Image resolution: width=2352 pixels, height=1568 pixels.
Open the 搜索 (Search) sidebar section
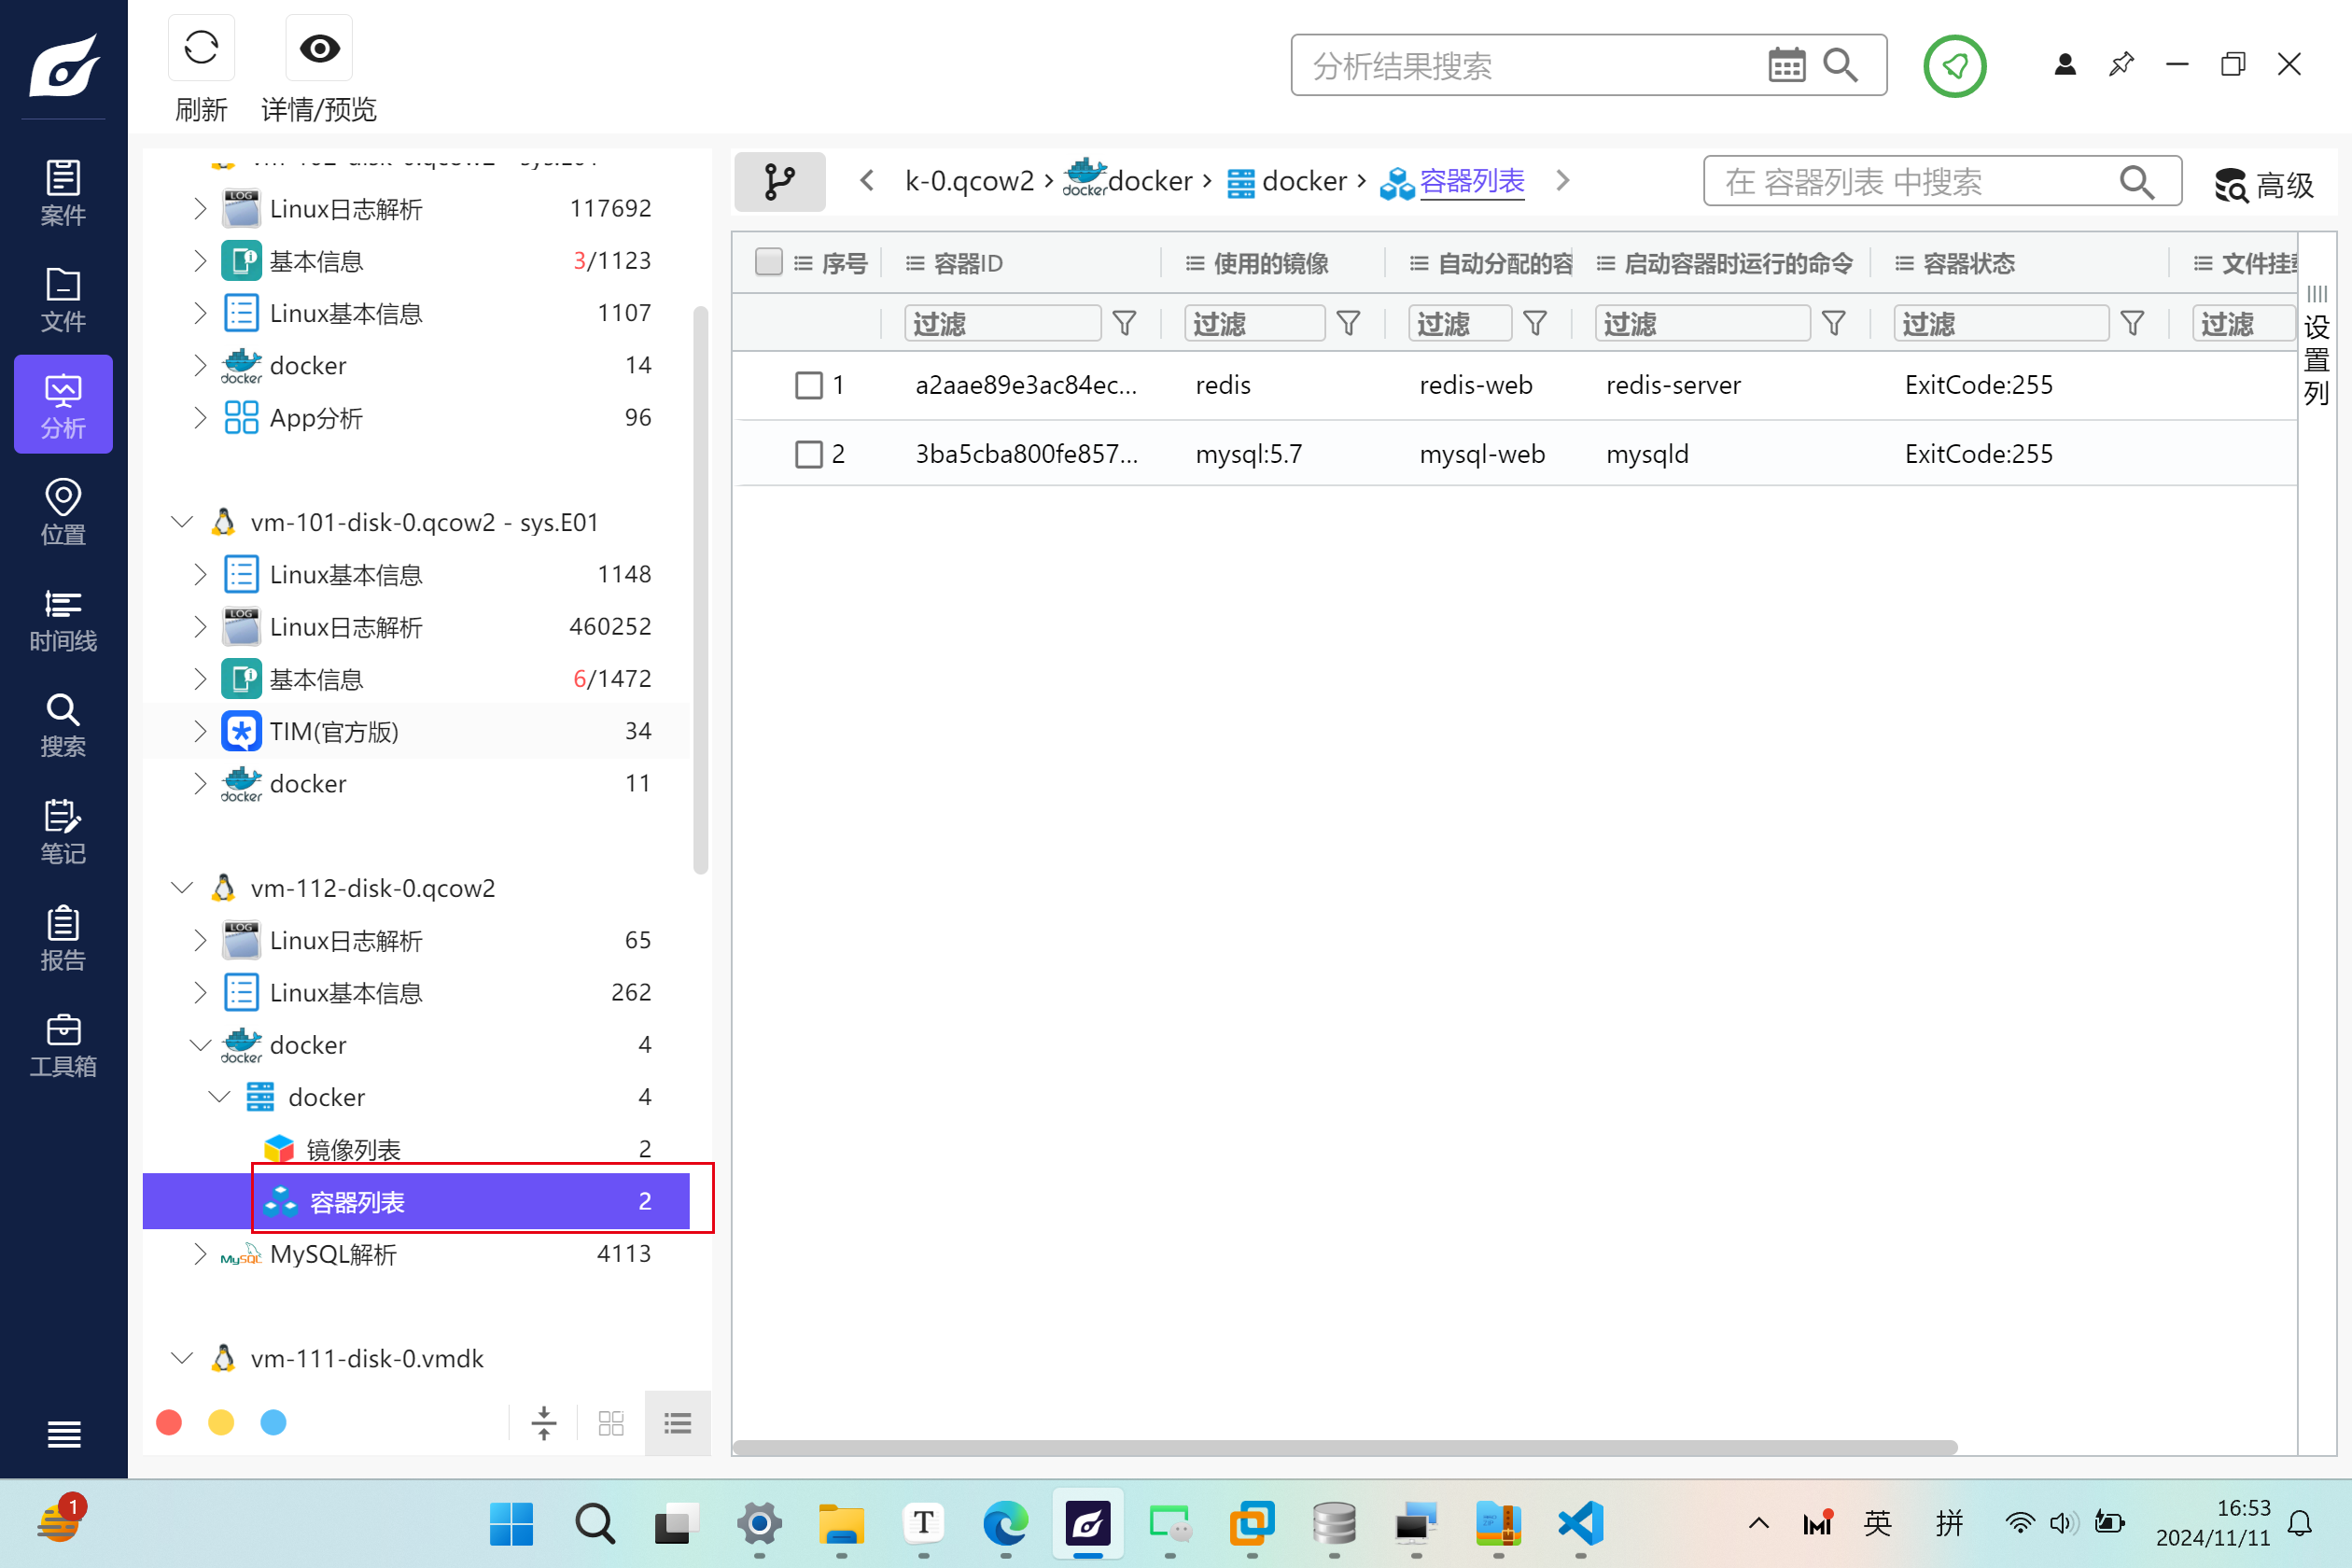pyautogui.click(x=63, y=725)
